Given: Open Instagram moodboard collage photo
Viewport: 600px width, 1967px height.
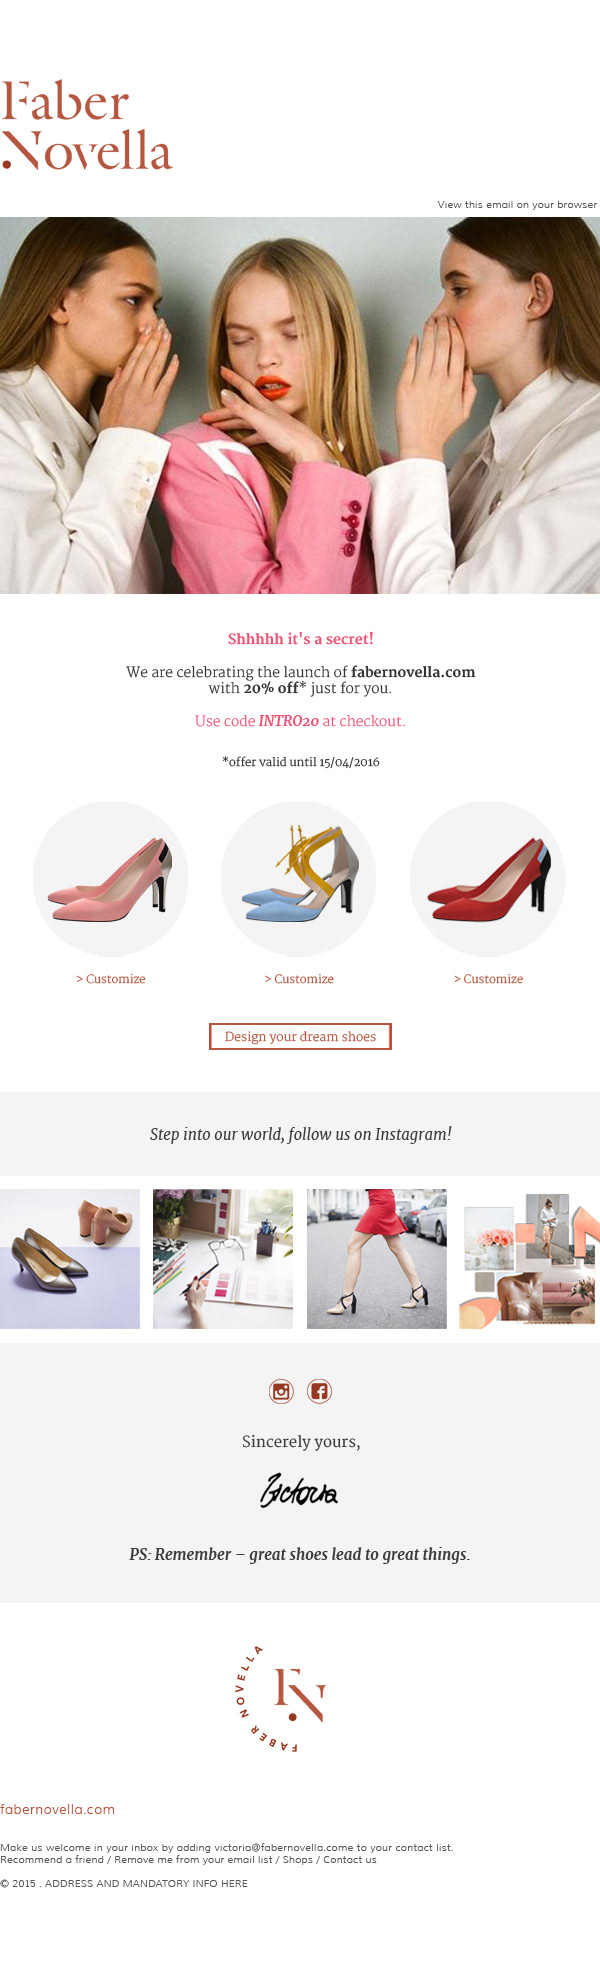Looking at the screenshot, I should [530, 1259].
